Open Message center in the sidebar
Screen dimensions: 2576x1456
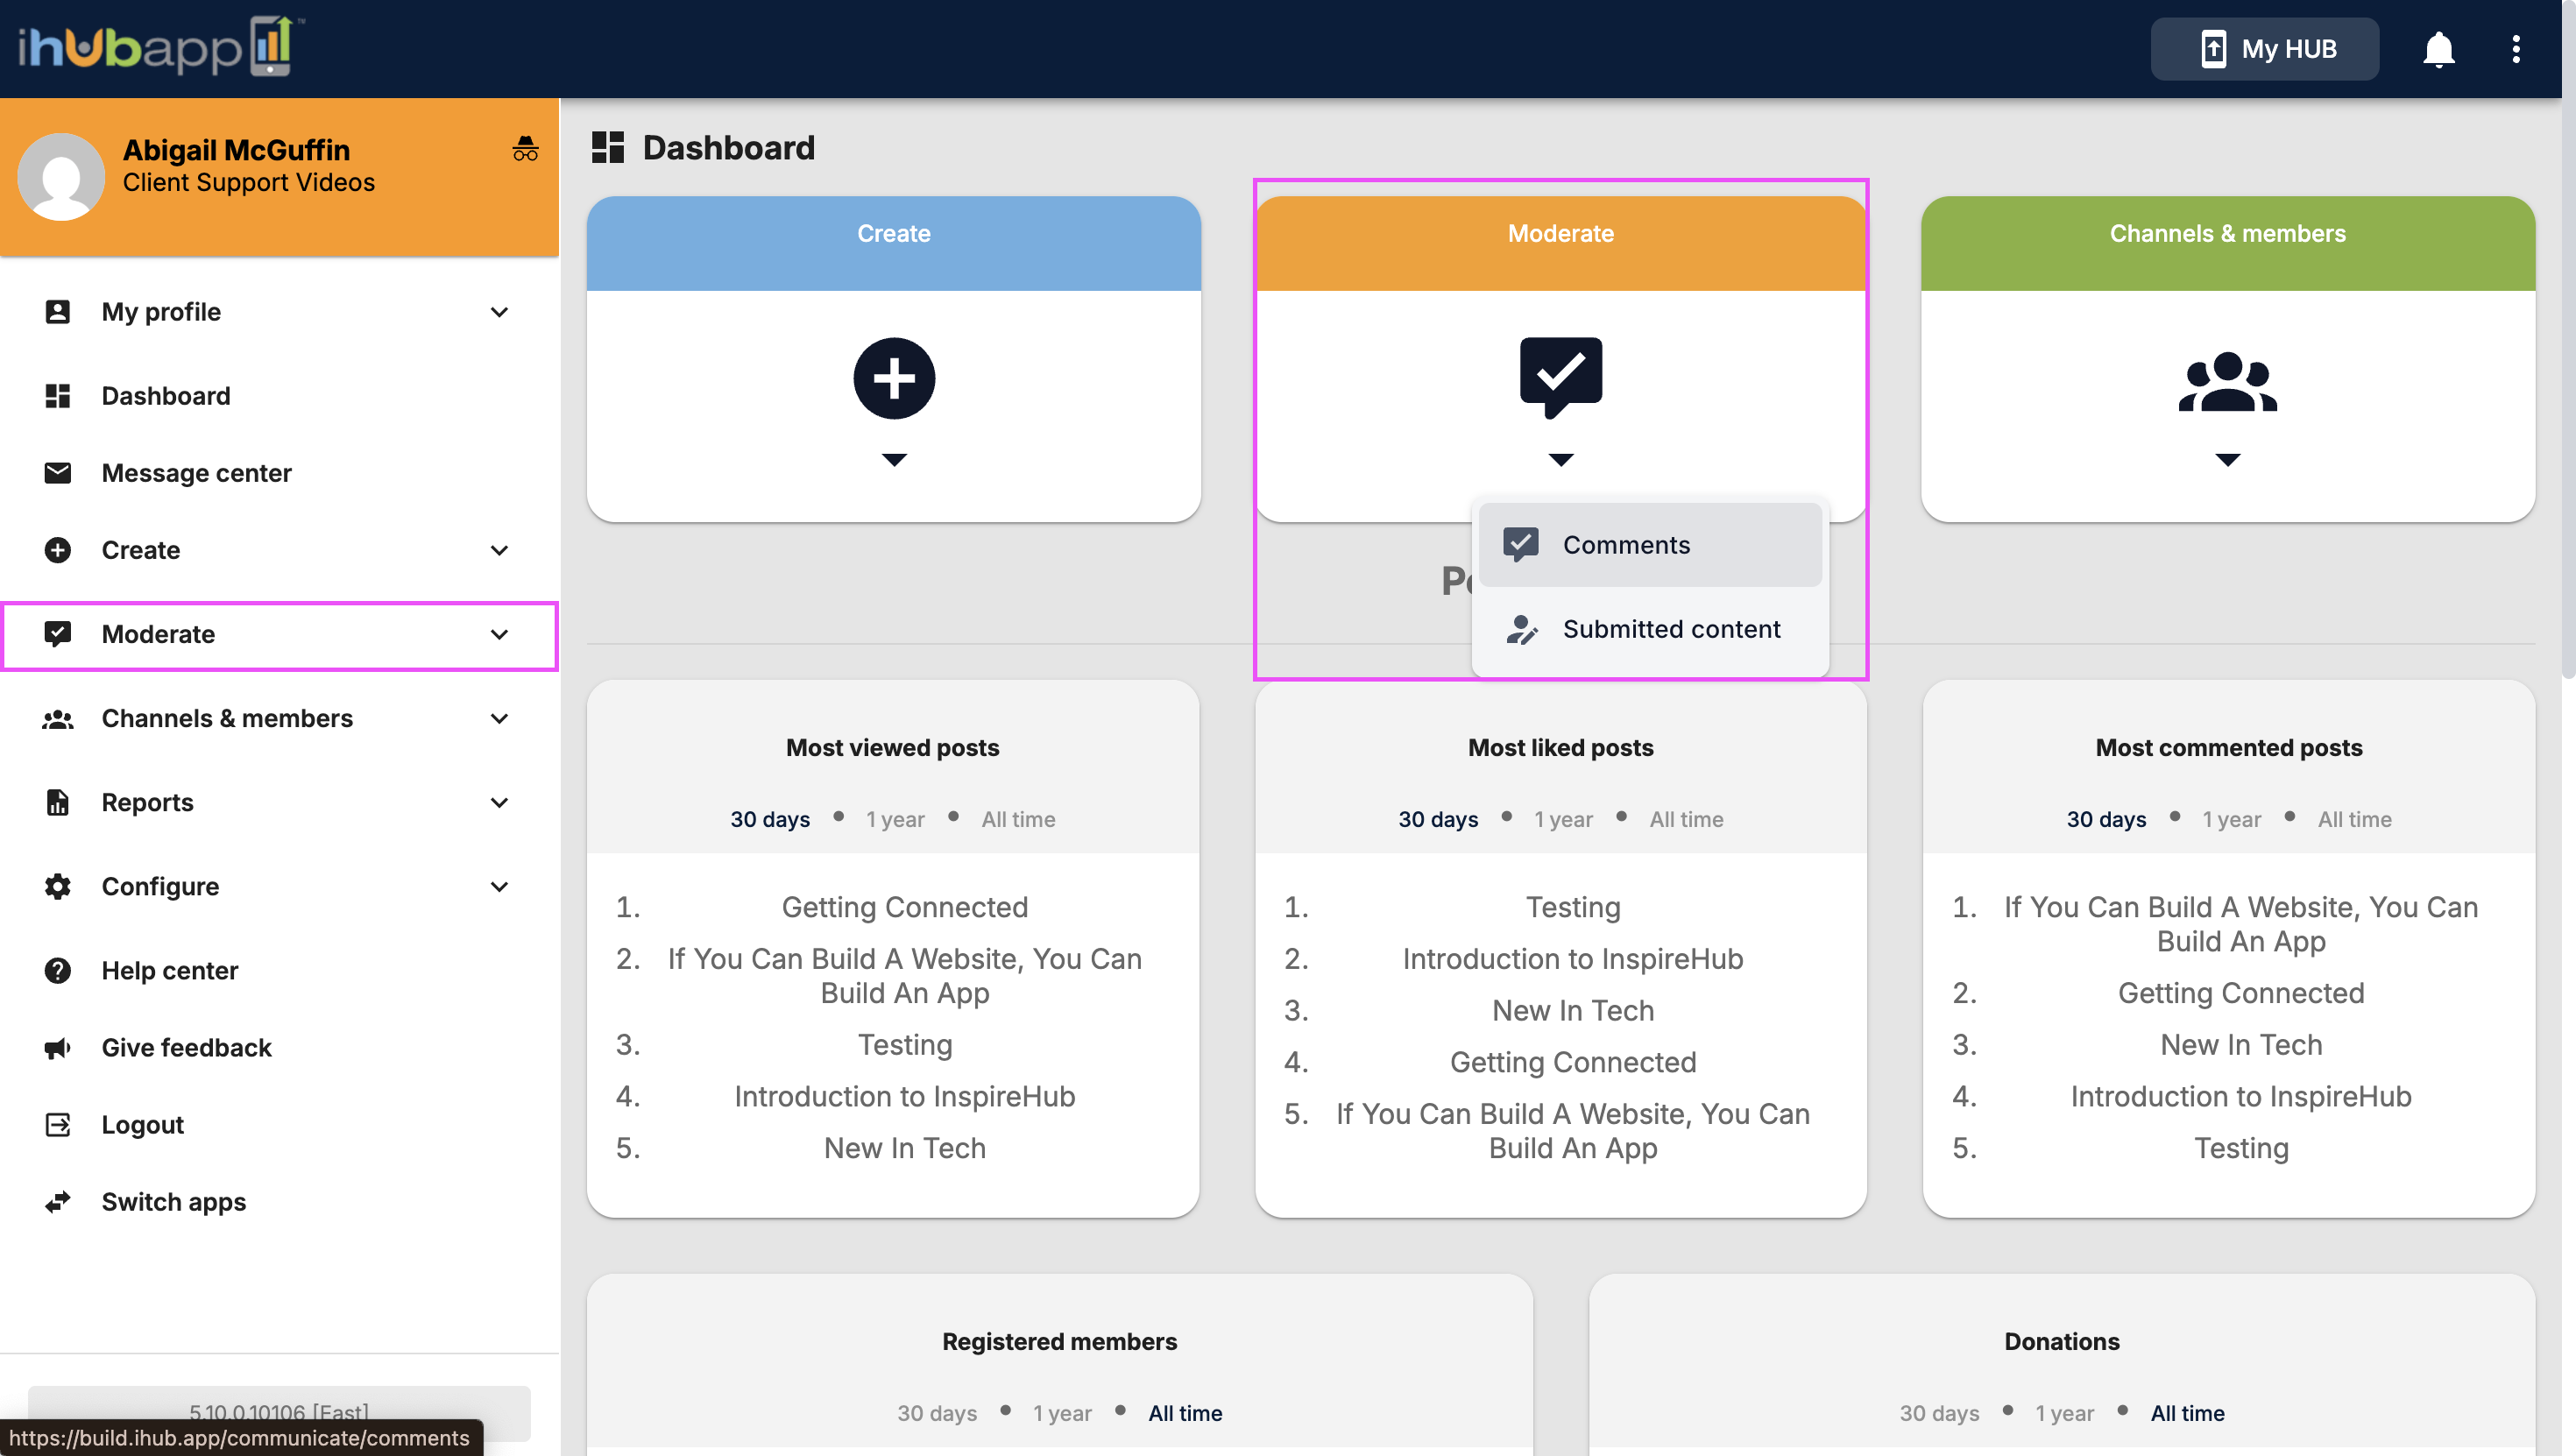[279, 472]
